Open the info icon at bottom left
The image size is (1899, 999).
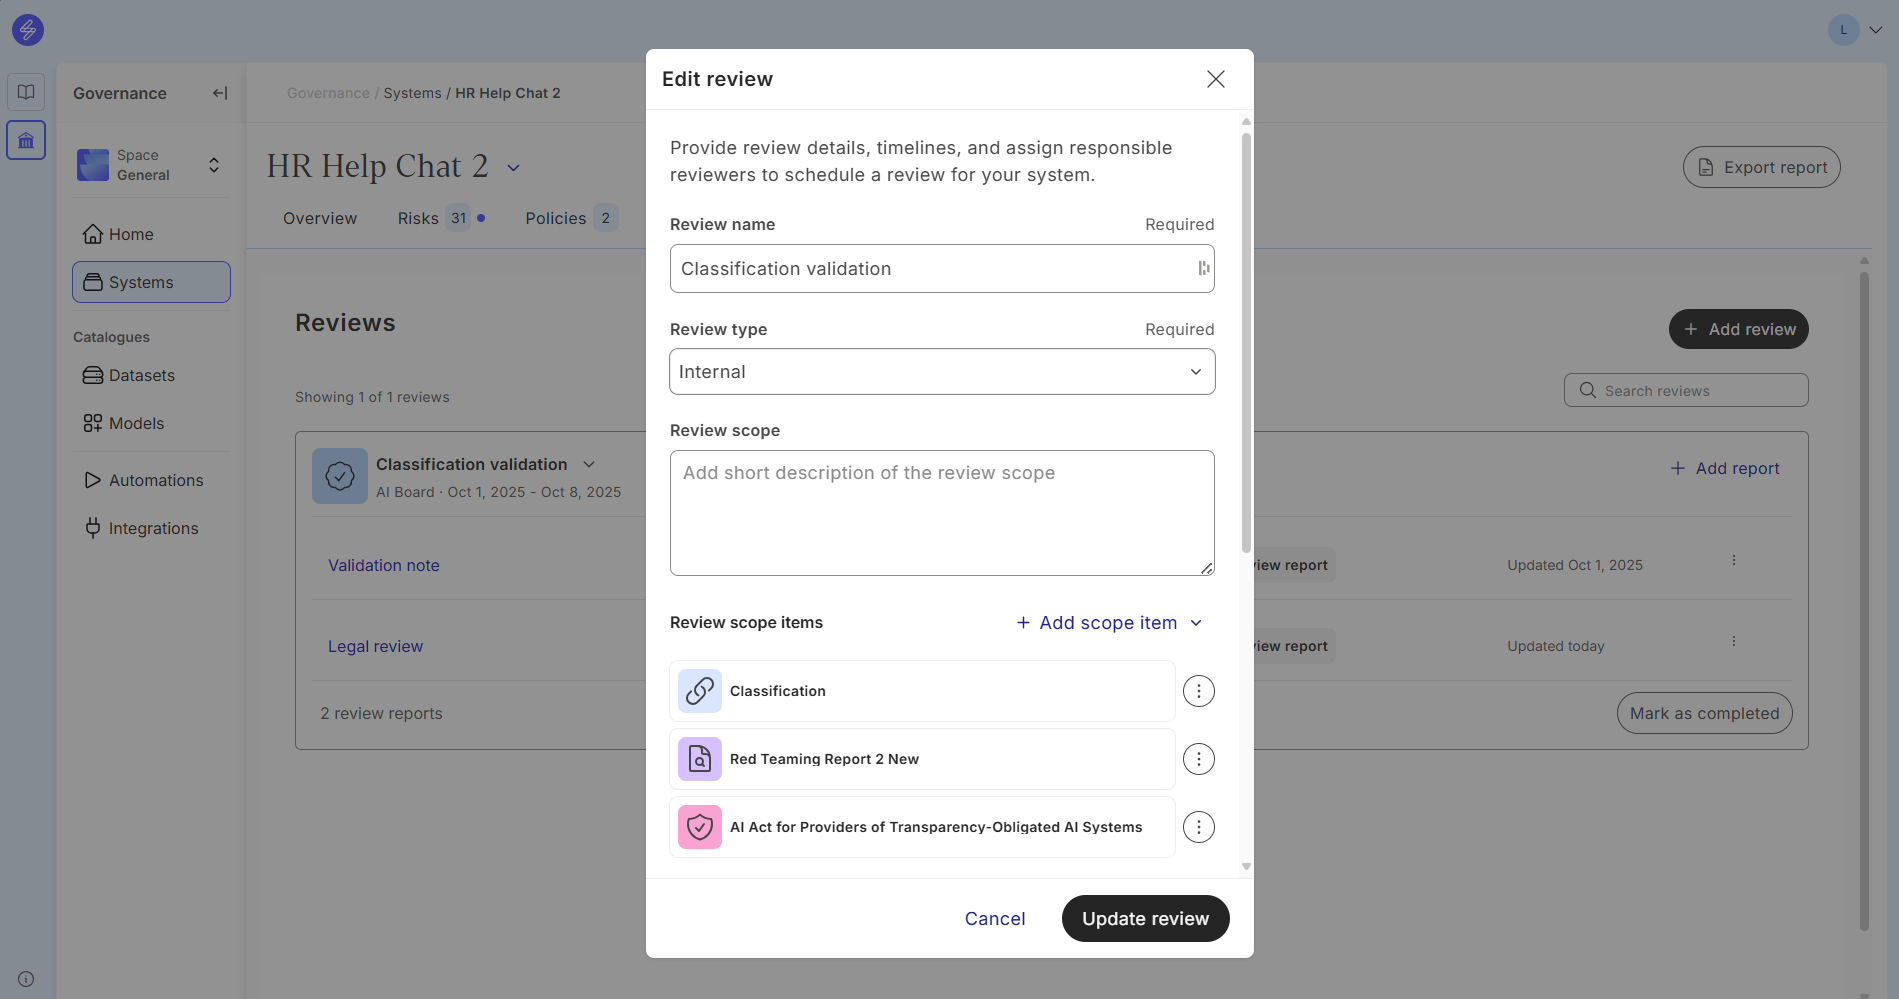[26, 979]
